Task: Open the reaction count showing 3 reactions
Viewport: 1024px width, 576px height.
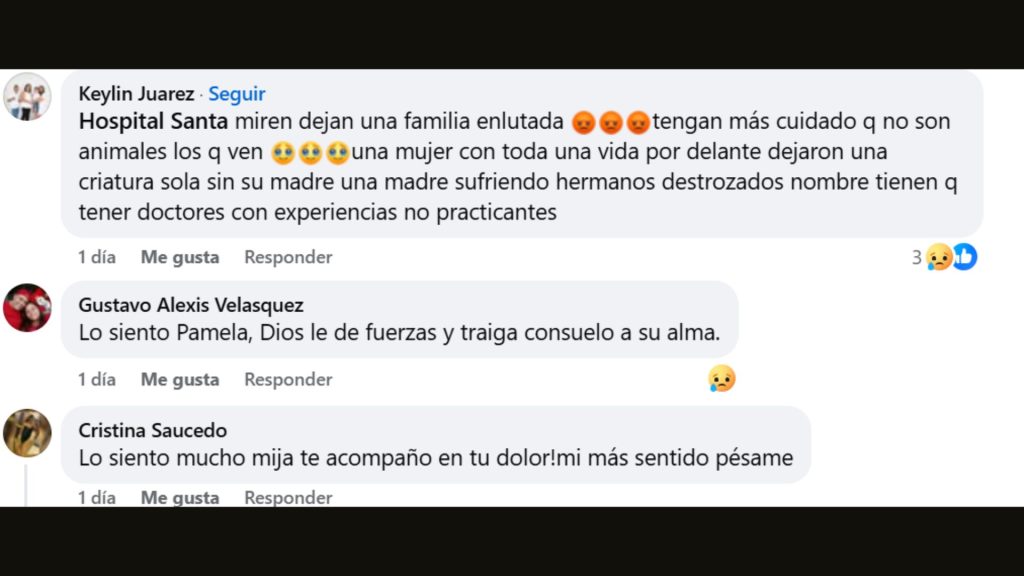Action: [916, 257]
